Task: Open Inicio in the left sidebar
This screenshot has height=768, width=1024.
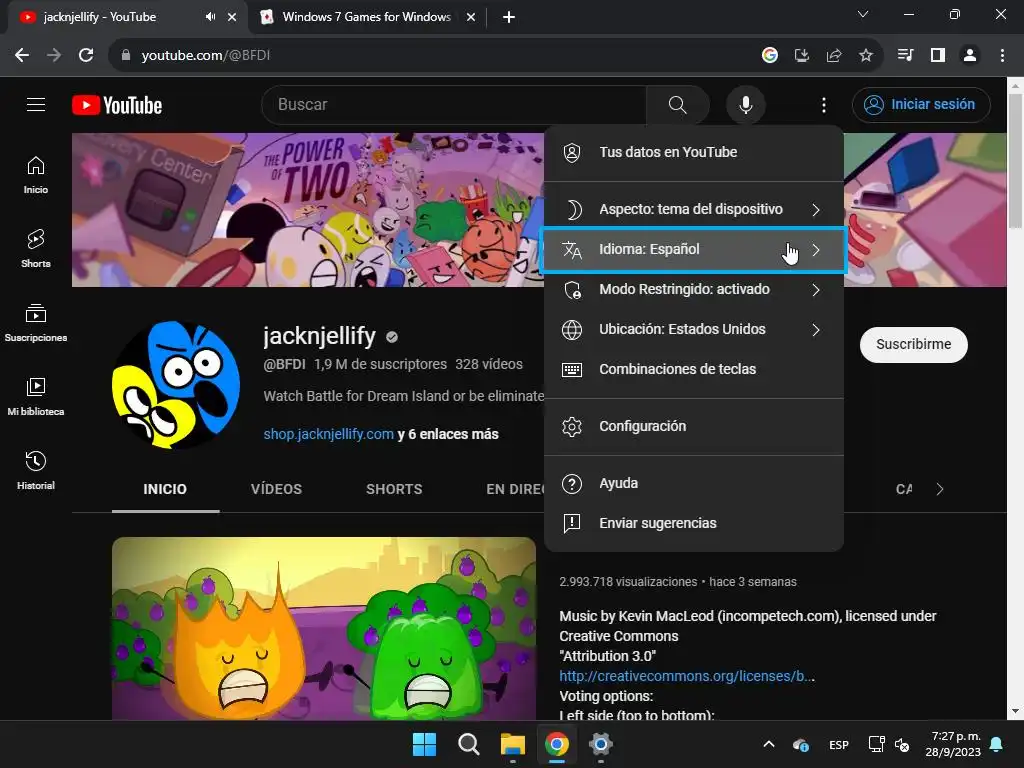Action: (x=36, y=175)
